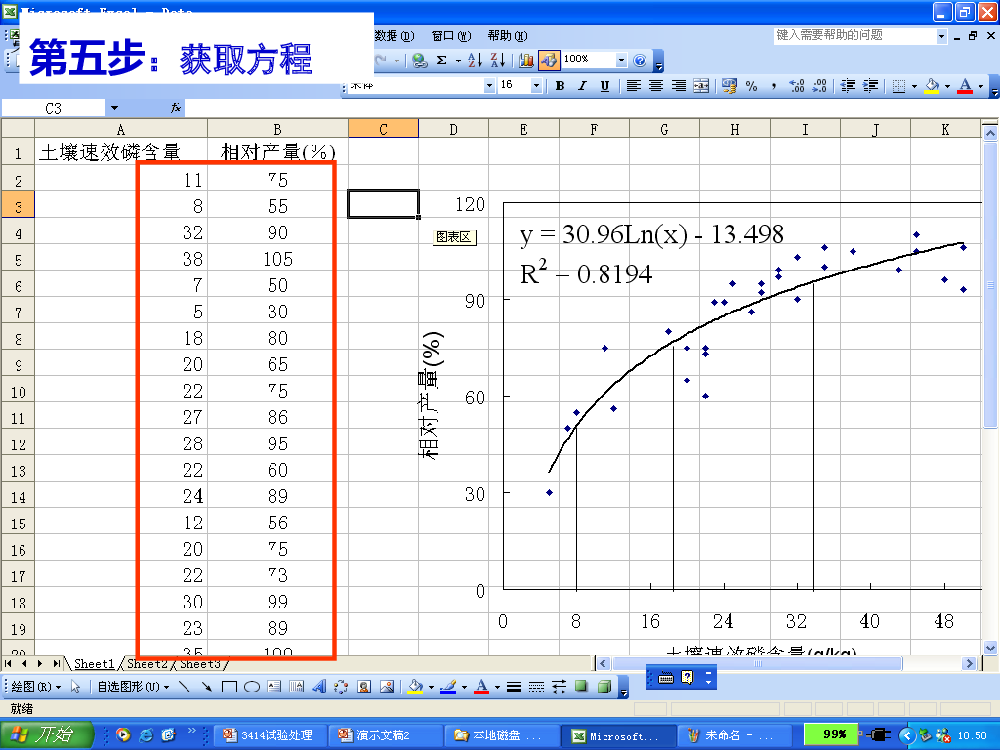1000x750 pixels.
Task: Insert Clip Art icon
Action: coord(364,687)
